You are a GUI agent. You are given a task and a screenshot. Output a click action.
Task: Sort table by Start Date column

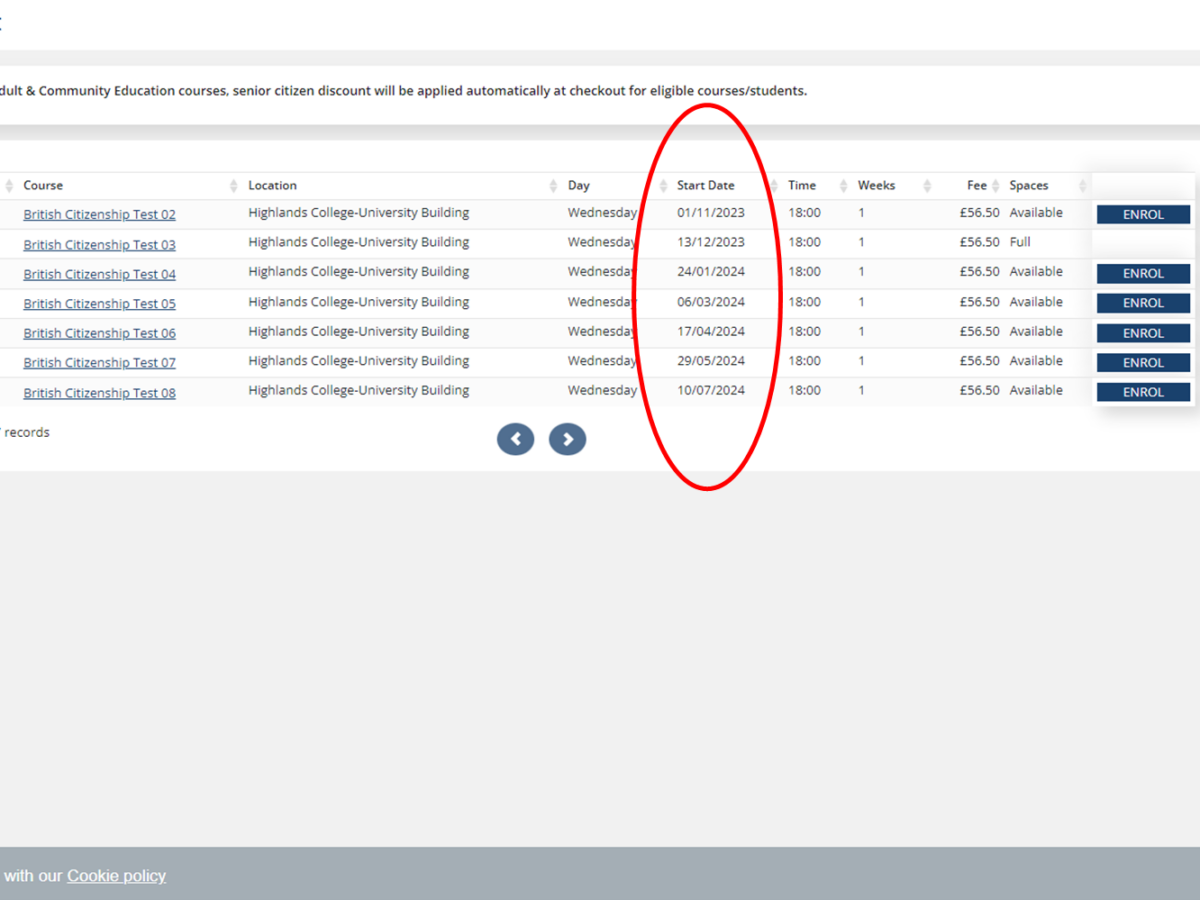click(706, 186)
